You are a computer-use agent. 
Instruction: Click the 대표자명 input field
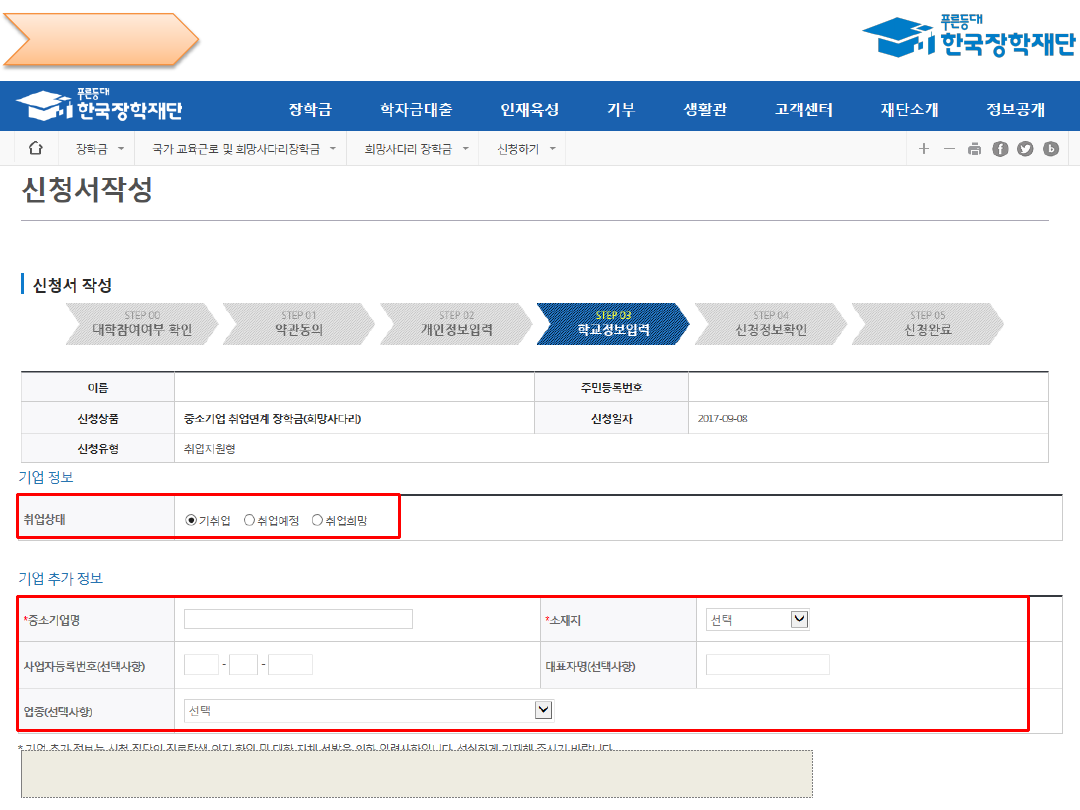pyautogui.click(x=767, y=665)
